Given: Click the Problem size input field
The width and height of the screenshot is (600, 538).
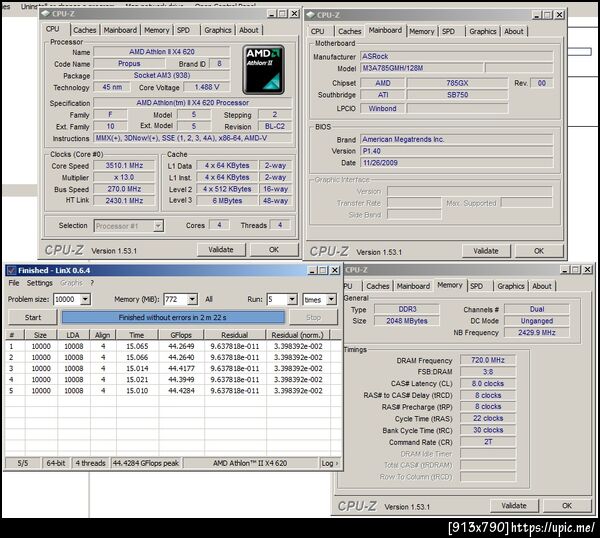Looking at the screenshot, I should (67, 299).
